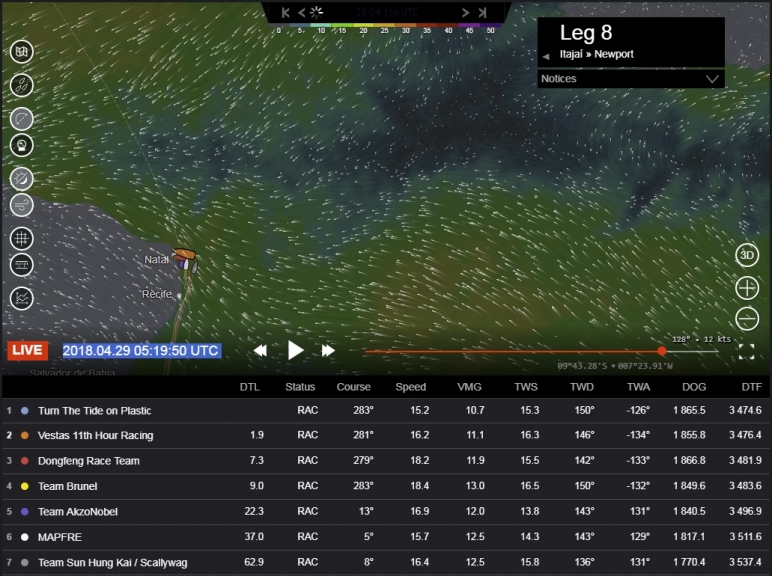
Task: Select the route arc tool icon
Action: tap(22, 119)
